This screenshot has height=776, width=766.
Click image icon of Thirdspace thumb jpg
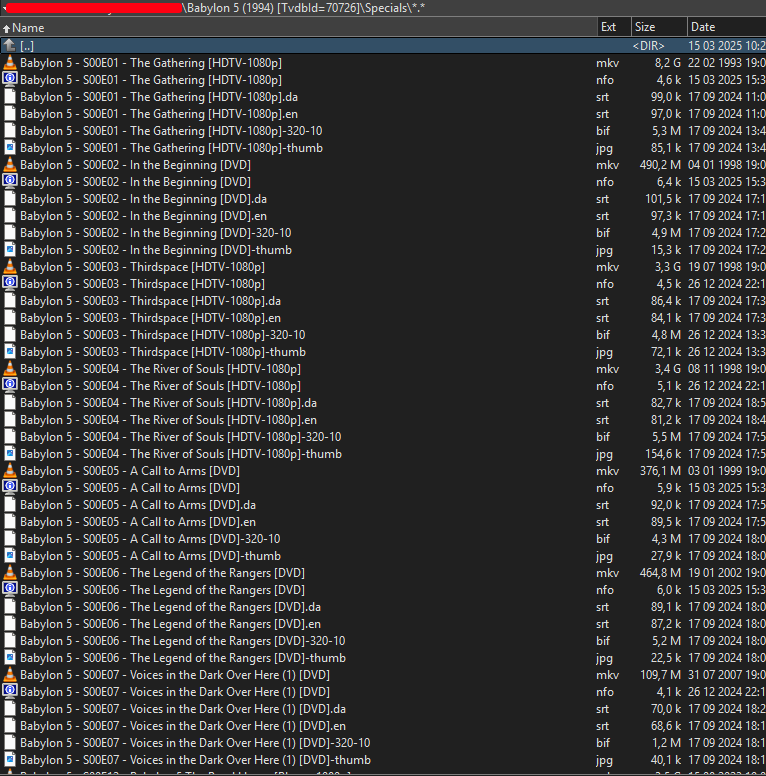click(9, 352)
